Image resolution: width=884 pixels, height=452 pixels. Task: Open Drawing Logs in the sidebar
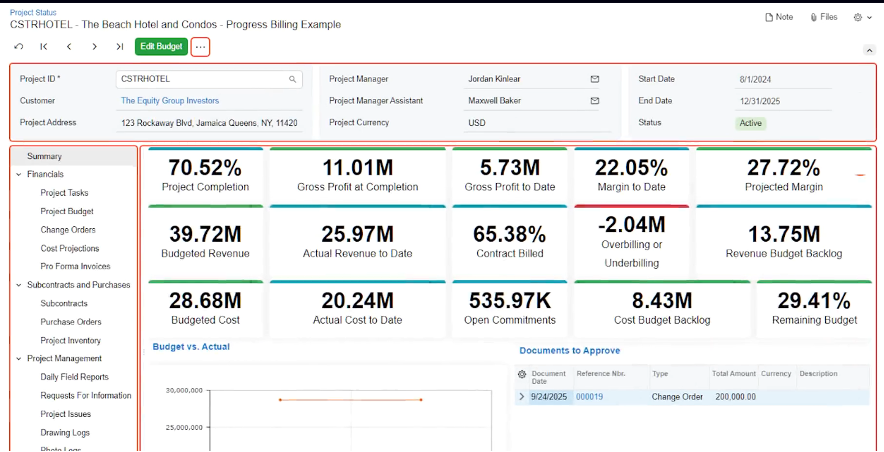(65, 433)
